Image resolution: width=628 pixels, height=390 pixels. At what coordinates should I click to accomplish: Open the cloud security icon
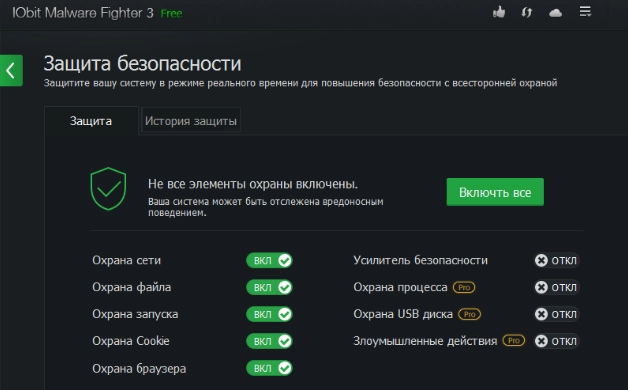point(555,13)
